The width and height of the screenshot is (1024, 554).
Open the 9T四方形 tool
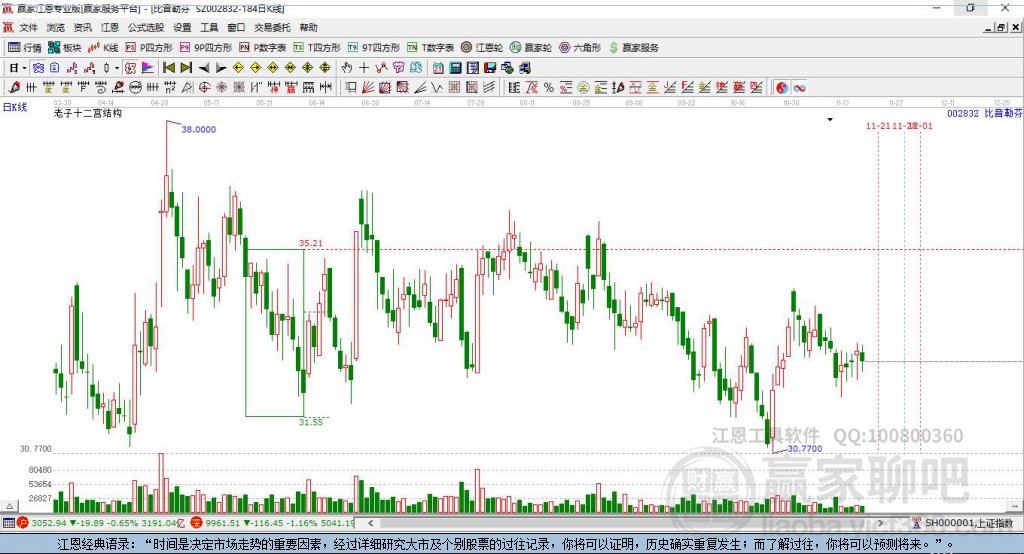pos(374,48)
